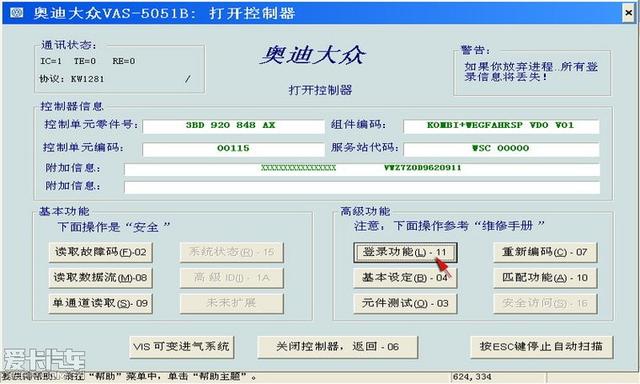Click the window system icon in title bar
The height and width of the screenshot is (384, 640).
(x=17, y=13)
